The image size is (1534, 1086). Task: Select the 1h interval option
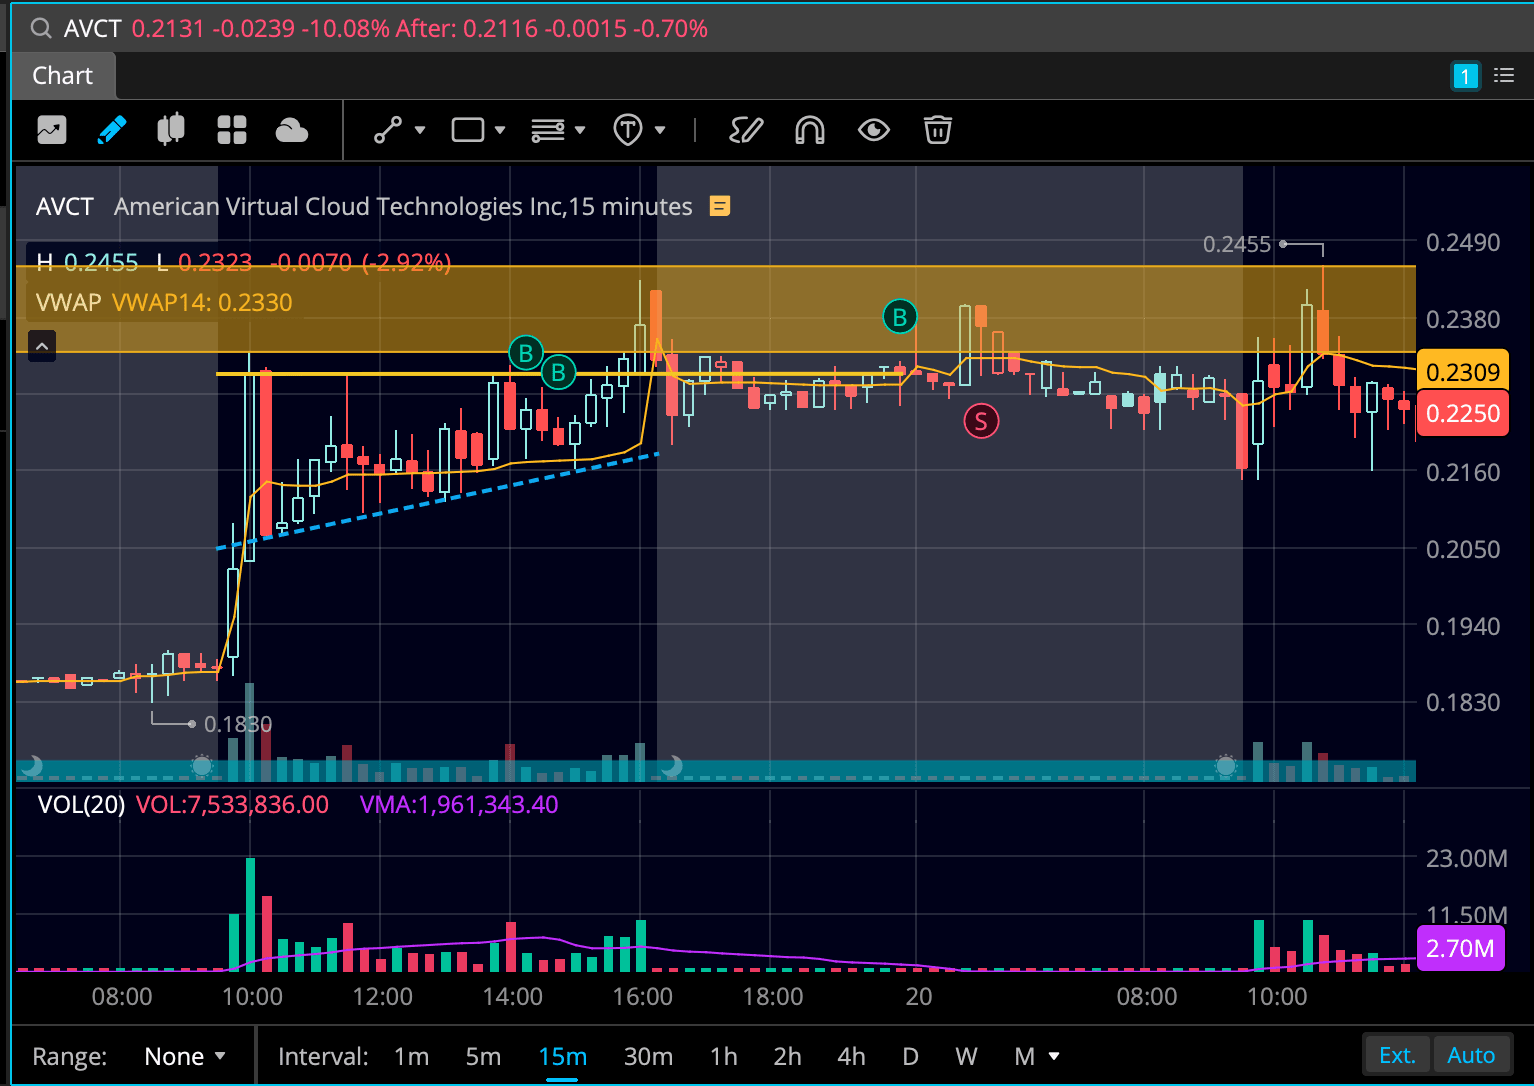point(723,1057)
